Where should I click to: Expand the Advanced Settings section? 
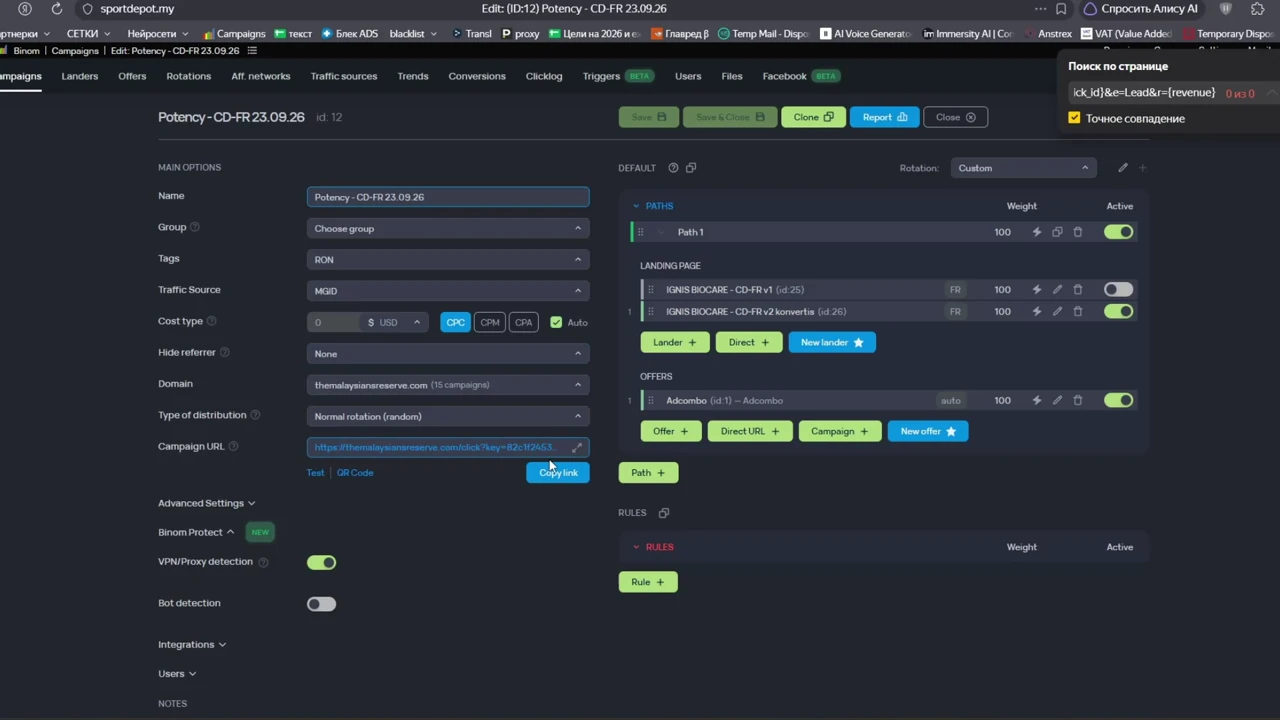(x=206, y=503)
